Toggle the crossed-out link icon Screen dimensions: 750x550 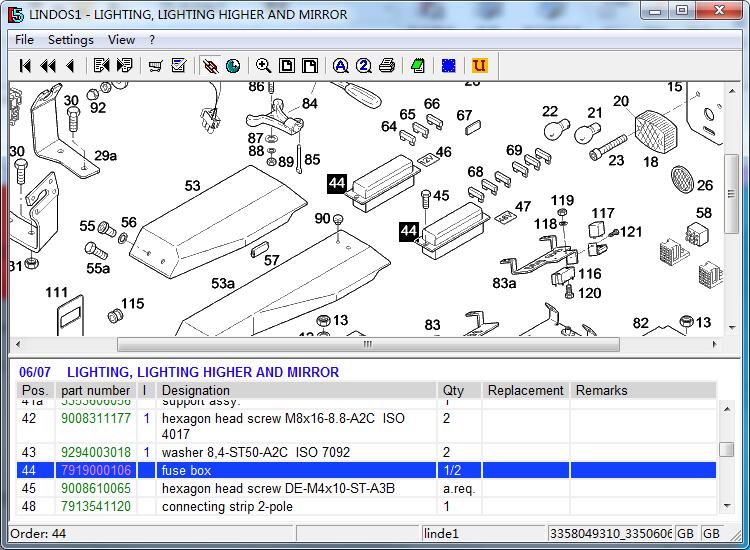(210, 66)
